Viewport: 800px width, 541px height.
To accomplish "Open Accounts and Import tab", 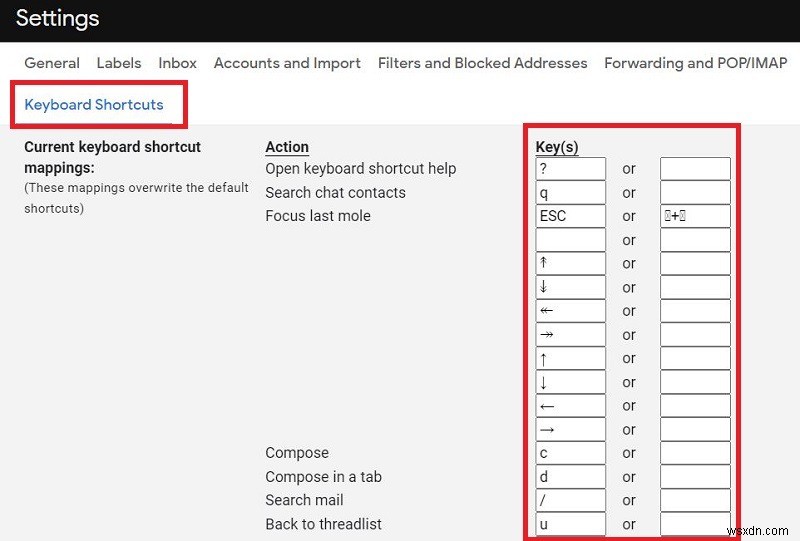I will click(287, 63).
